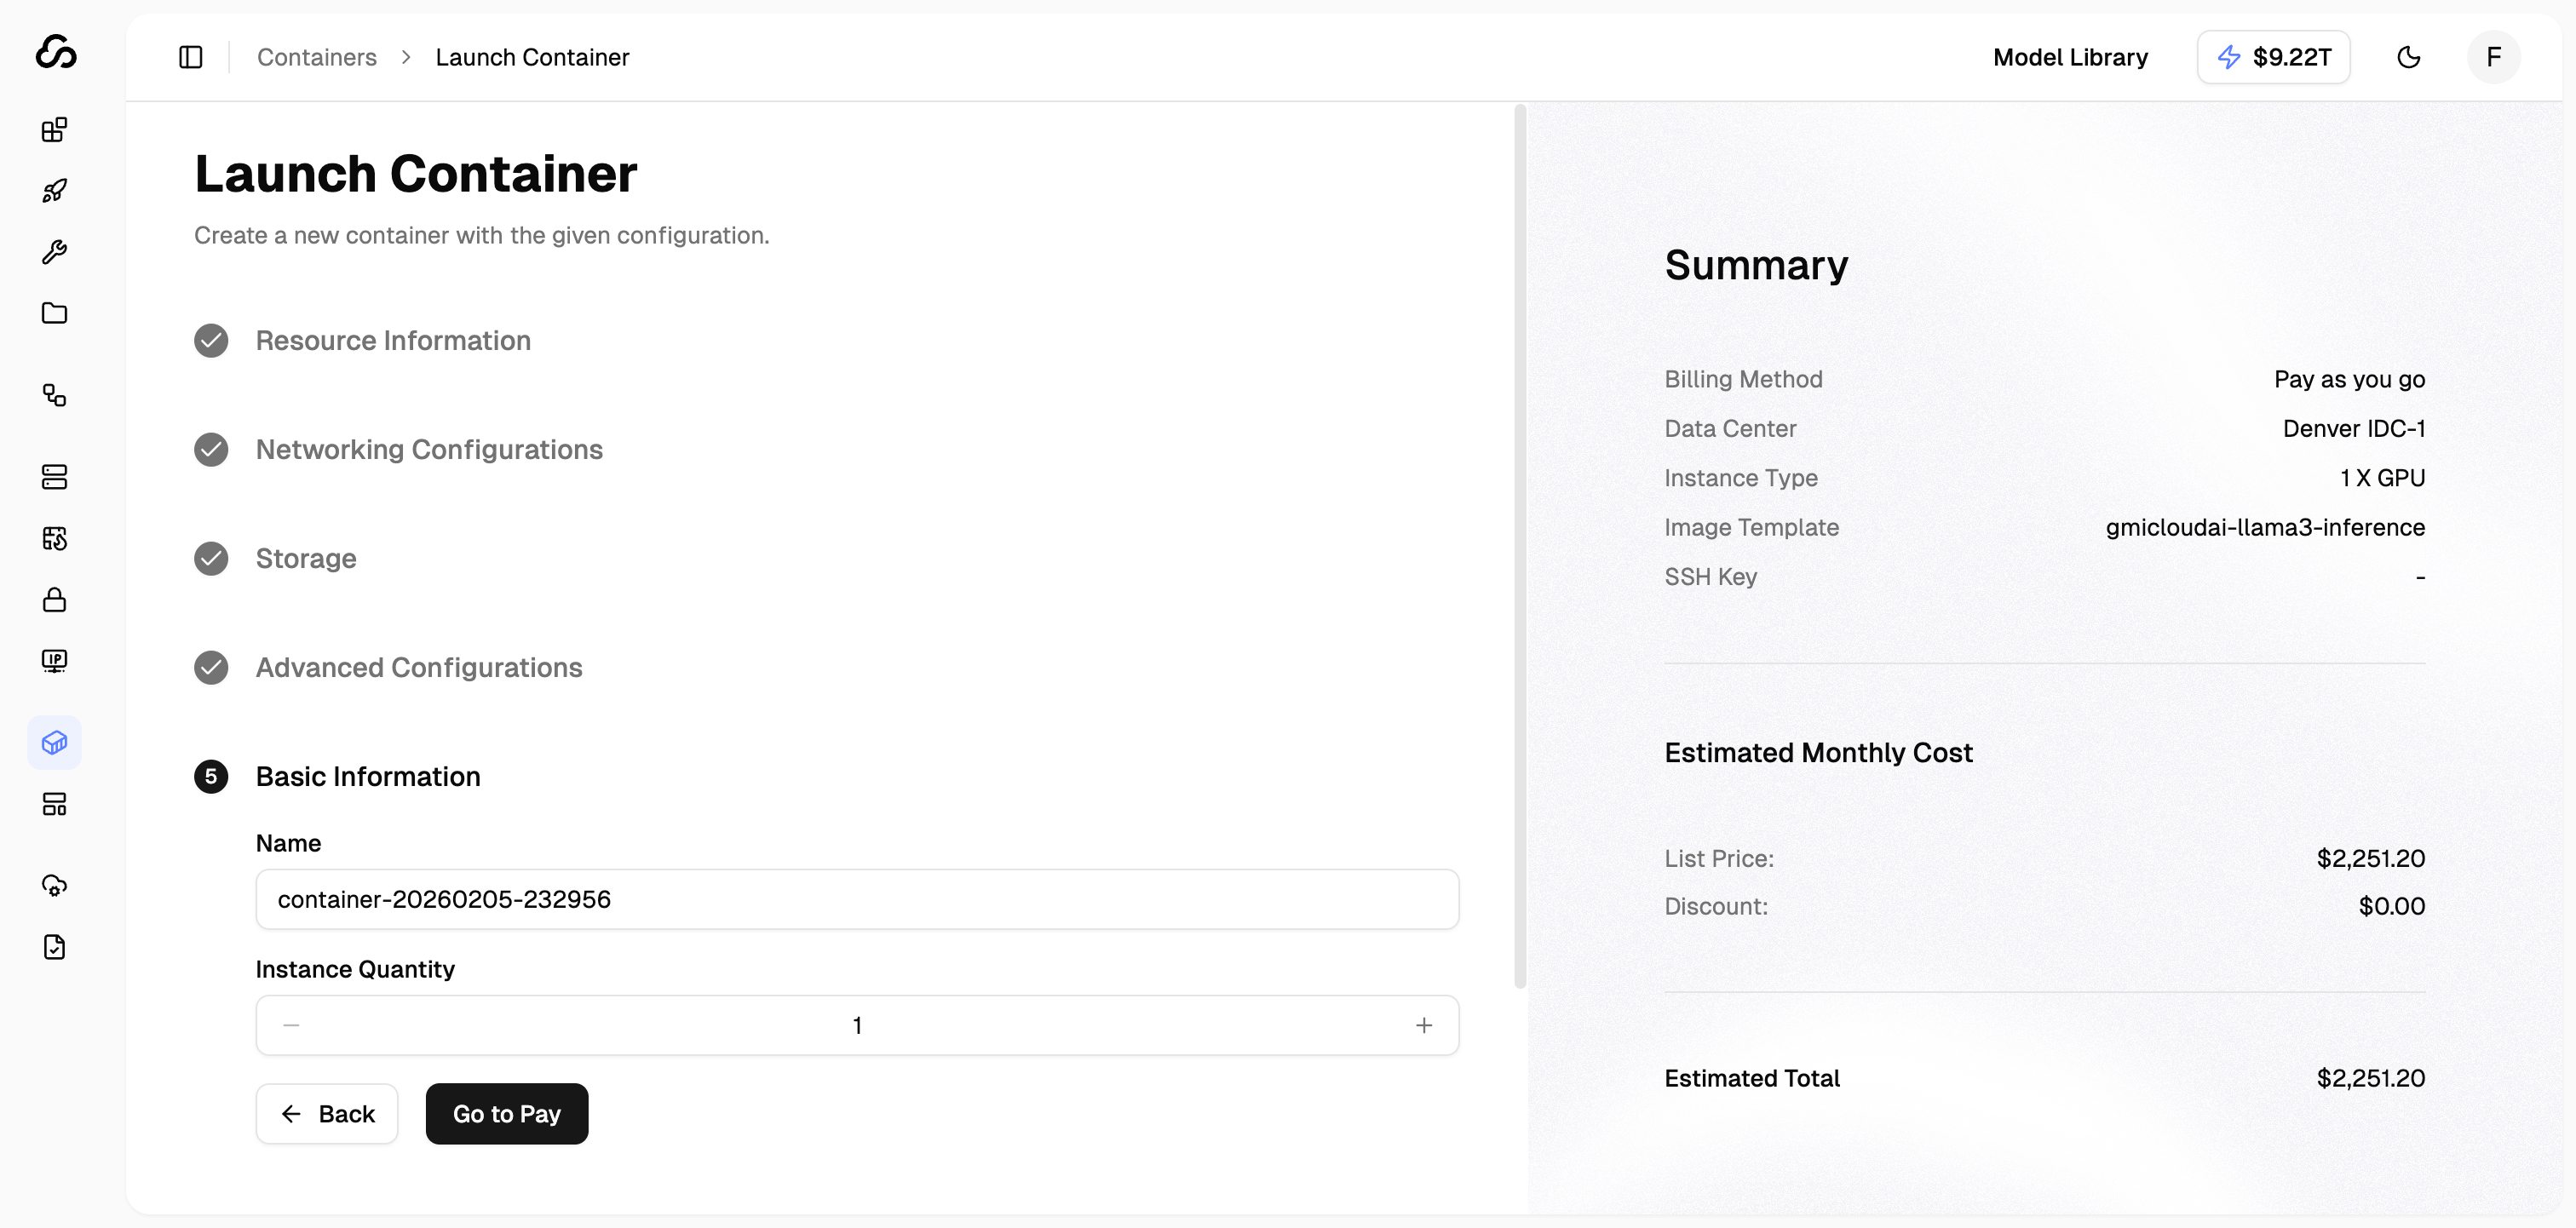This screenshot has height=1228, width=2576.
Task: Open the Model Library menu item
Action: click(2069, 57)
